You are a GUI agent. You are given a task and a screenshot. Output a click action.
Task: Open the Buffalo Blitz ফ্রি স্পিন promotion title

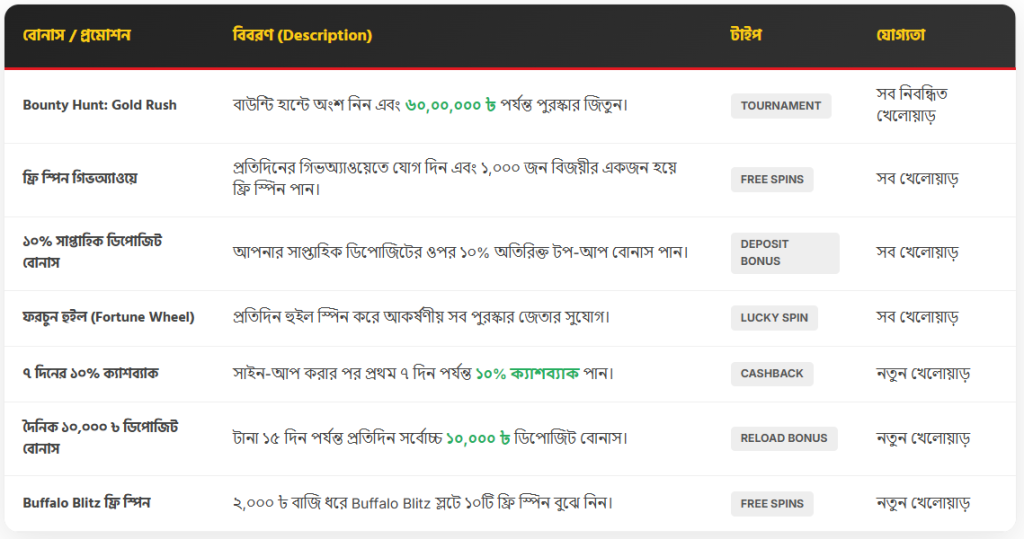coord(86,503)
